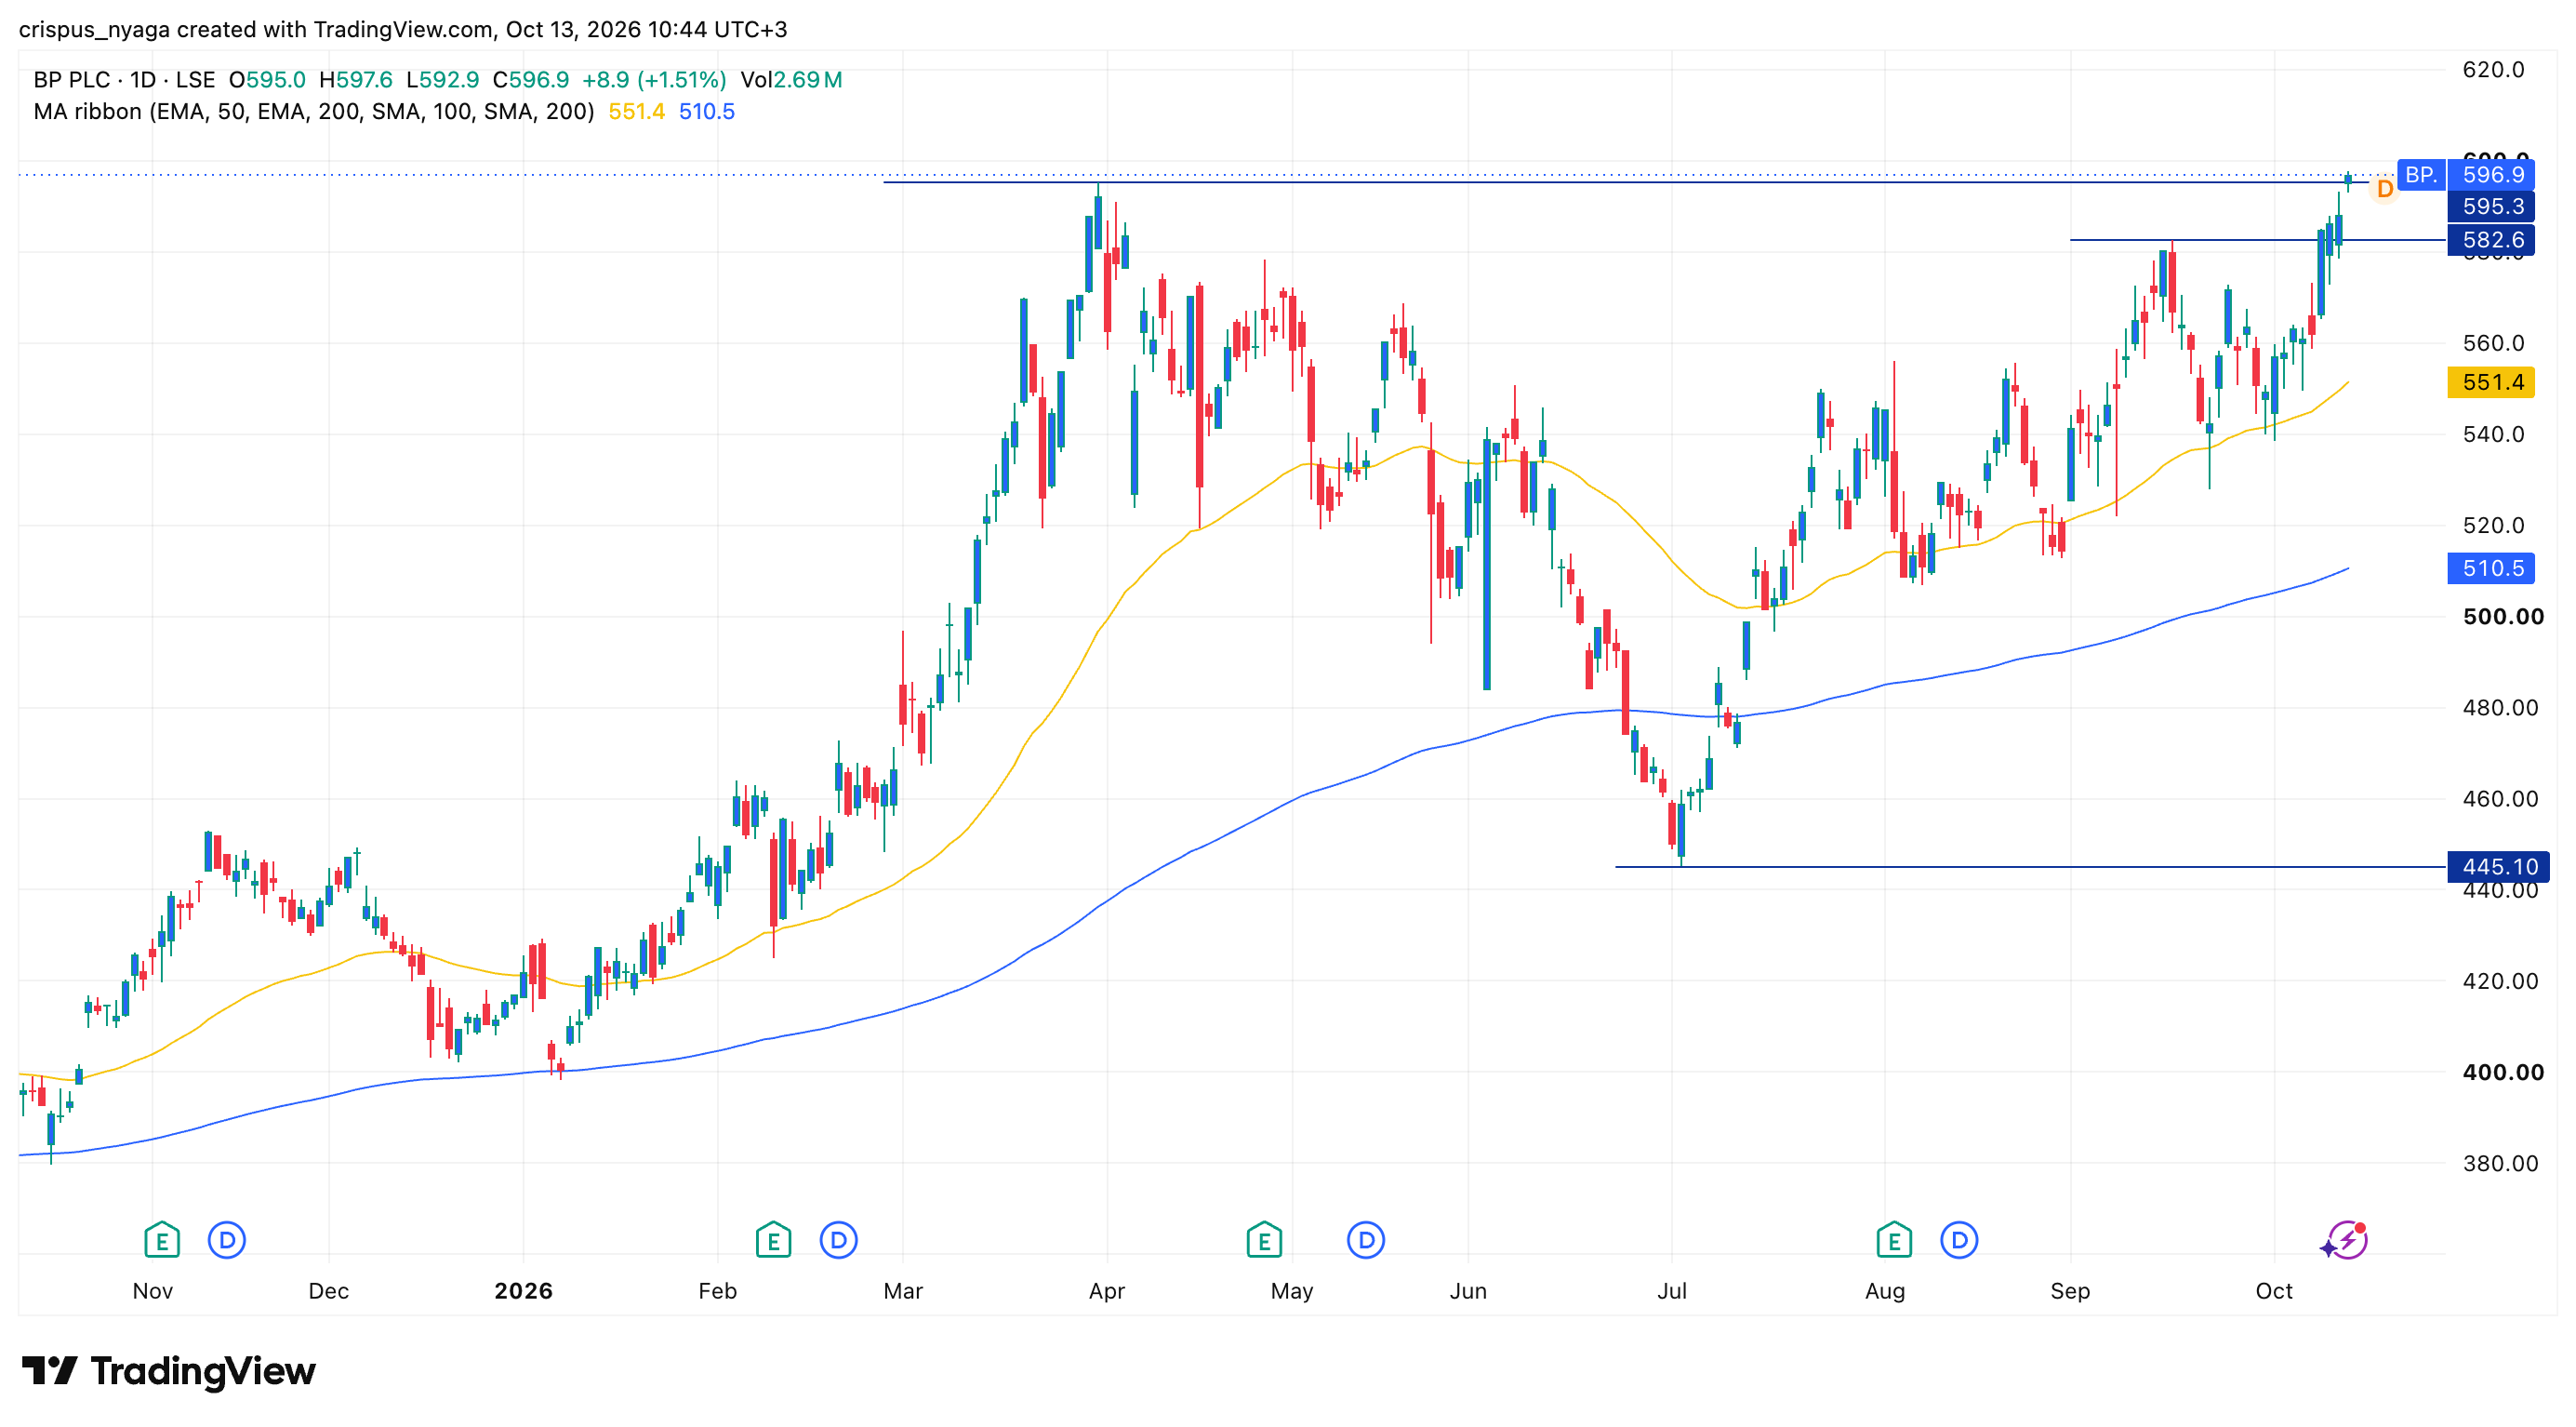Click the yellow 551.4 value in the legend

tap(636, 112)
